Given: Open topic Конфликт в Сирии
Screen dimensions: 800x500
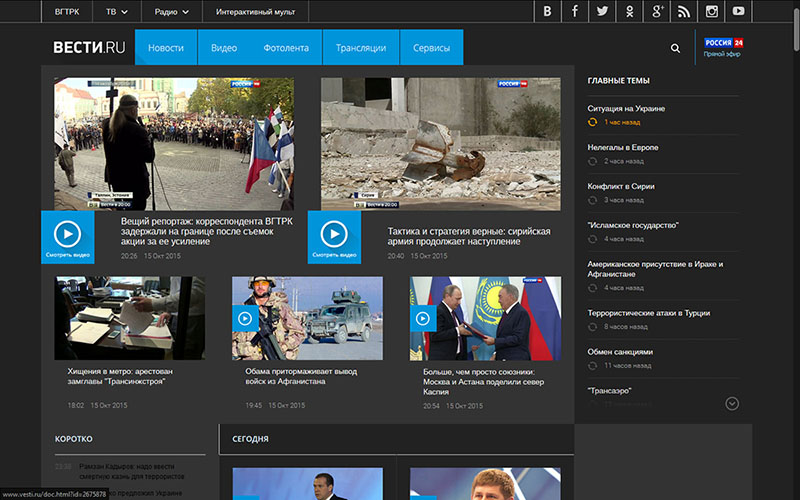Looking at the screenshot, I should [621, 186].
